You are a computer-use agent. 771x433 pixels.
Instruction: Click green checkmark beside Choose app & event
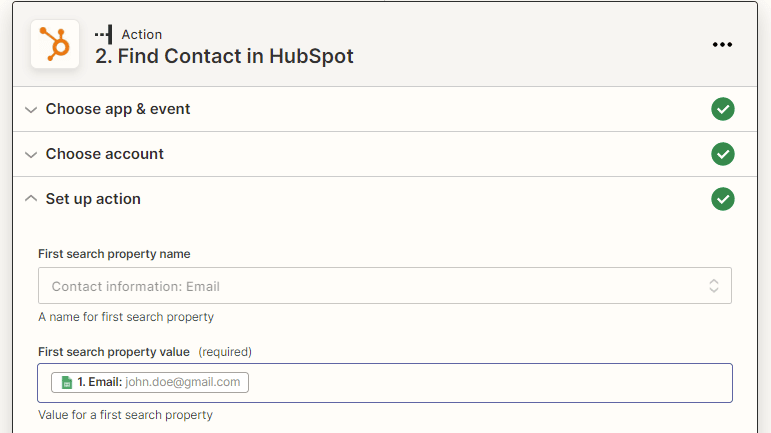click(x=722, y=109)
